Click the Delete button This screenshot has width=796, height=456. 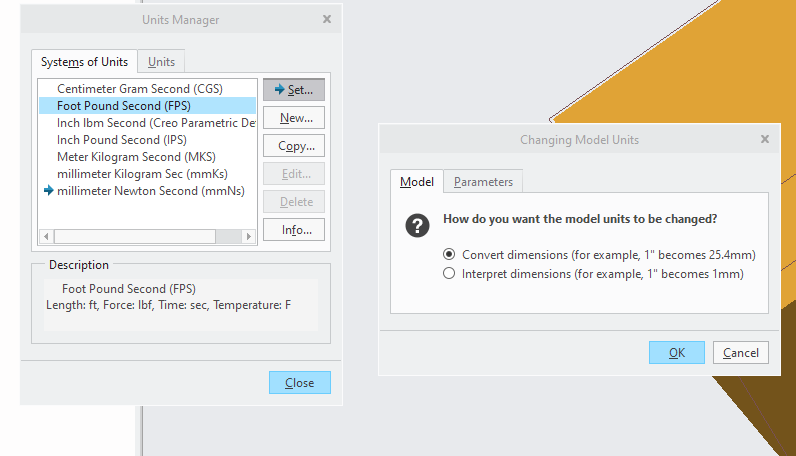coord(293,202)
